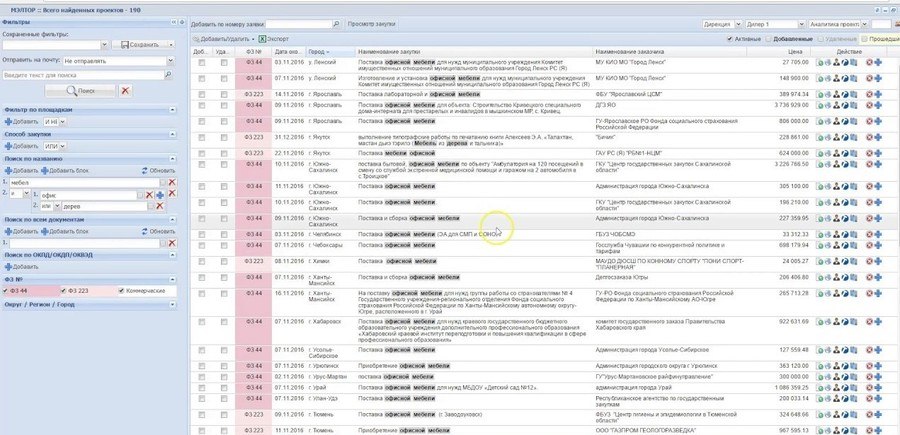Expand the 'Округ / Регион / Город' section

click(173, 305)
